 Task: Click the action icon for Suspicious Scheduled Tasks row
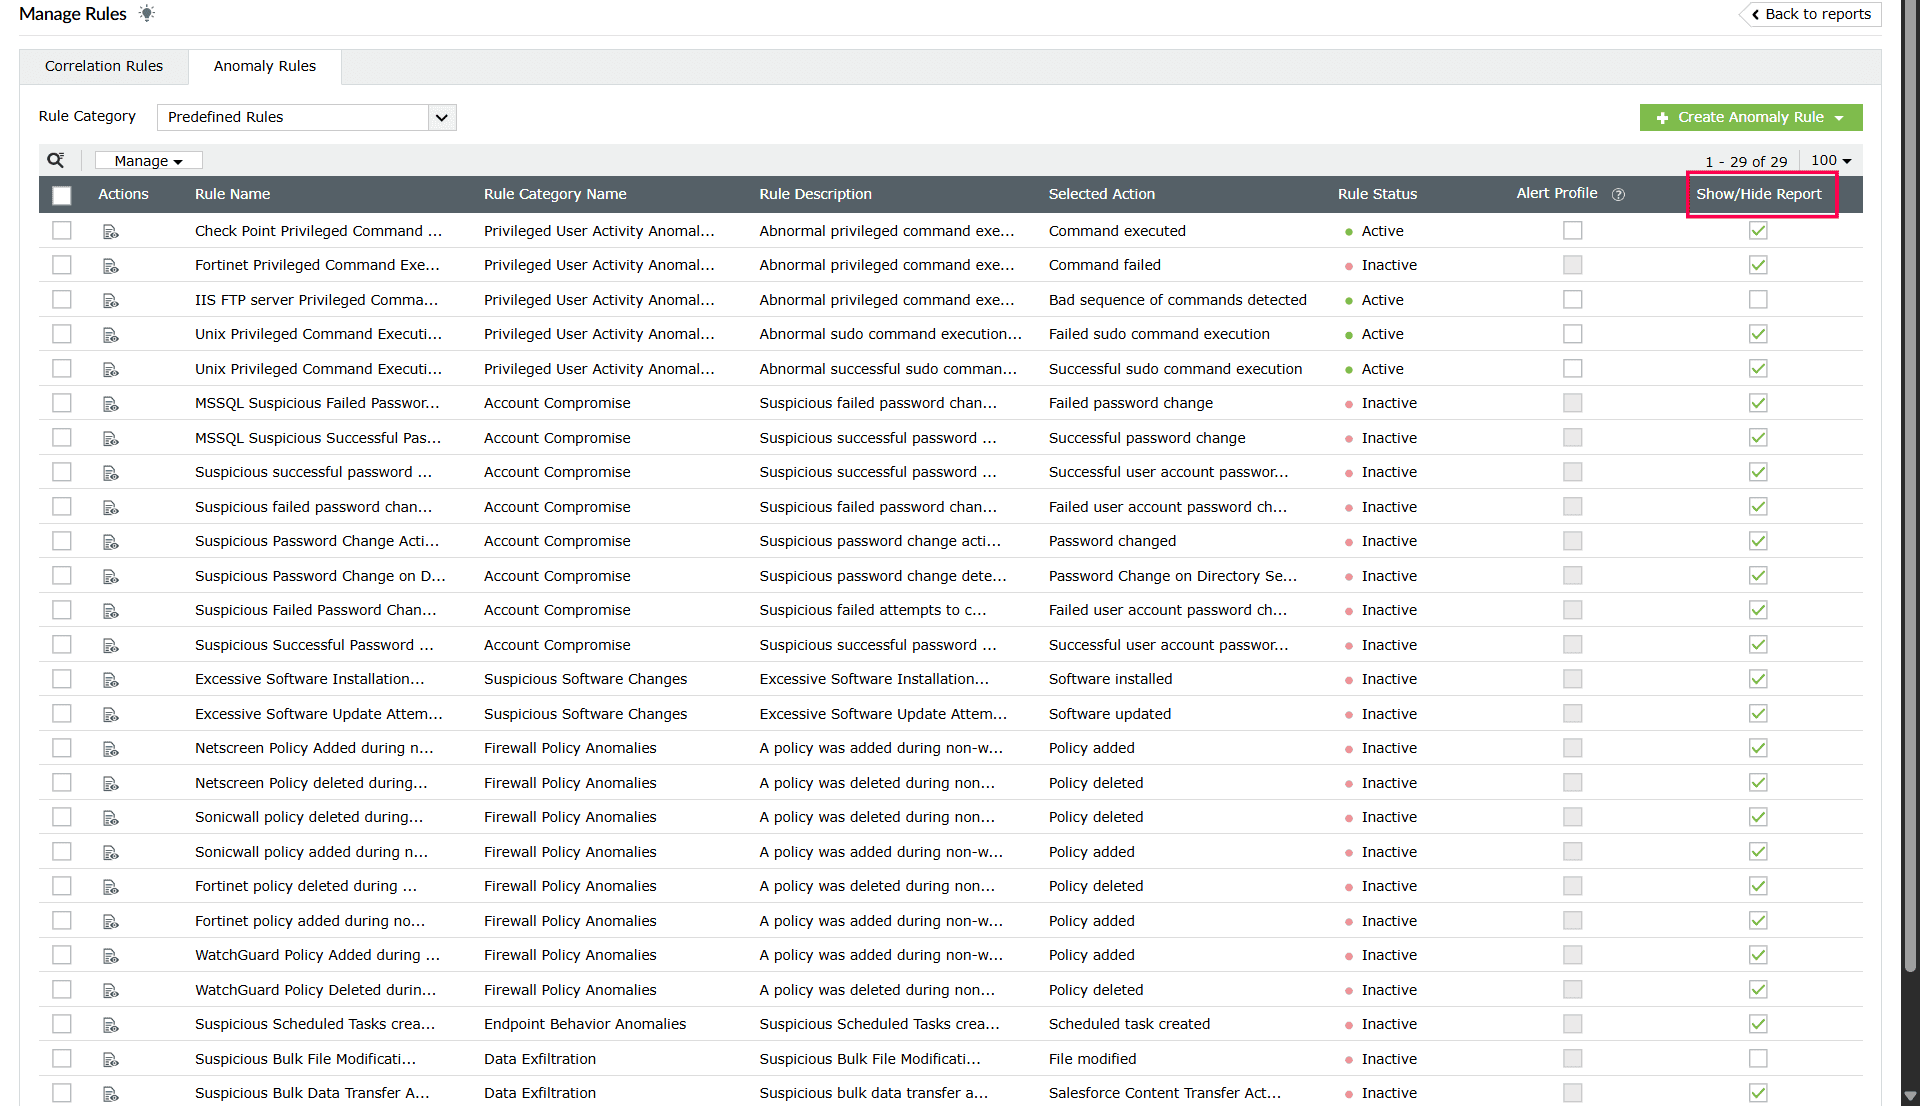[x=110, y=1025]
